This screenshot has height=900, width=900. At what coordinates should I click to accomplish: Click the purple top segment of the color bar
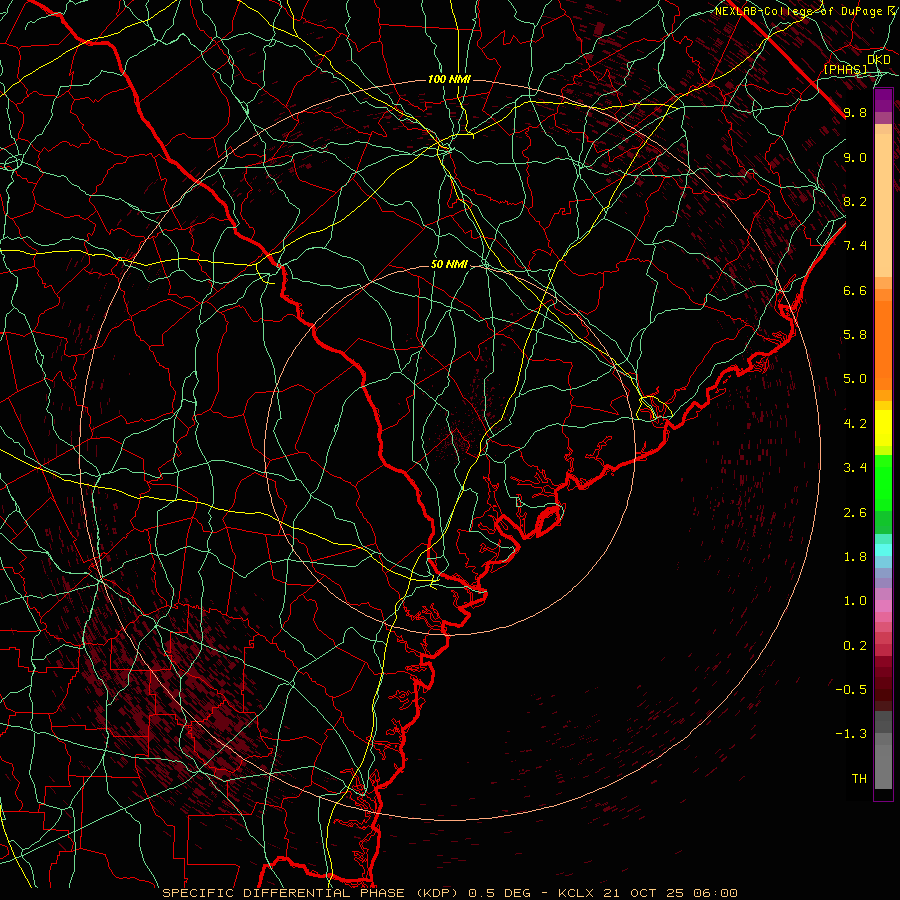883,101
